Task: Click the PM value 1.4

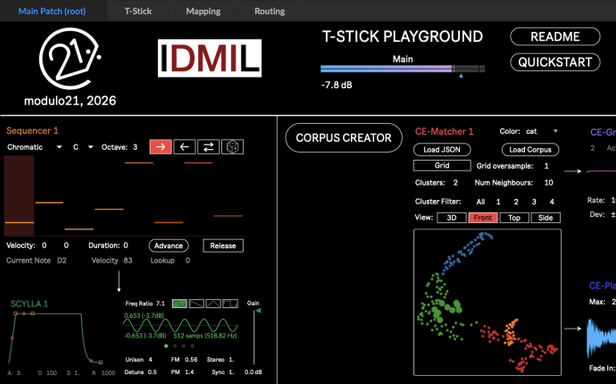Action: (189, 372)
